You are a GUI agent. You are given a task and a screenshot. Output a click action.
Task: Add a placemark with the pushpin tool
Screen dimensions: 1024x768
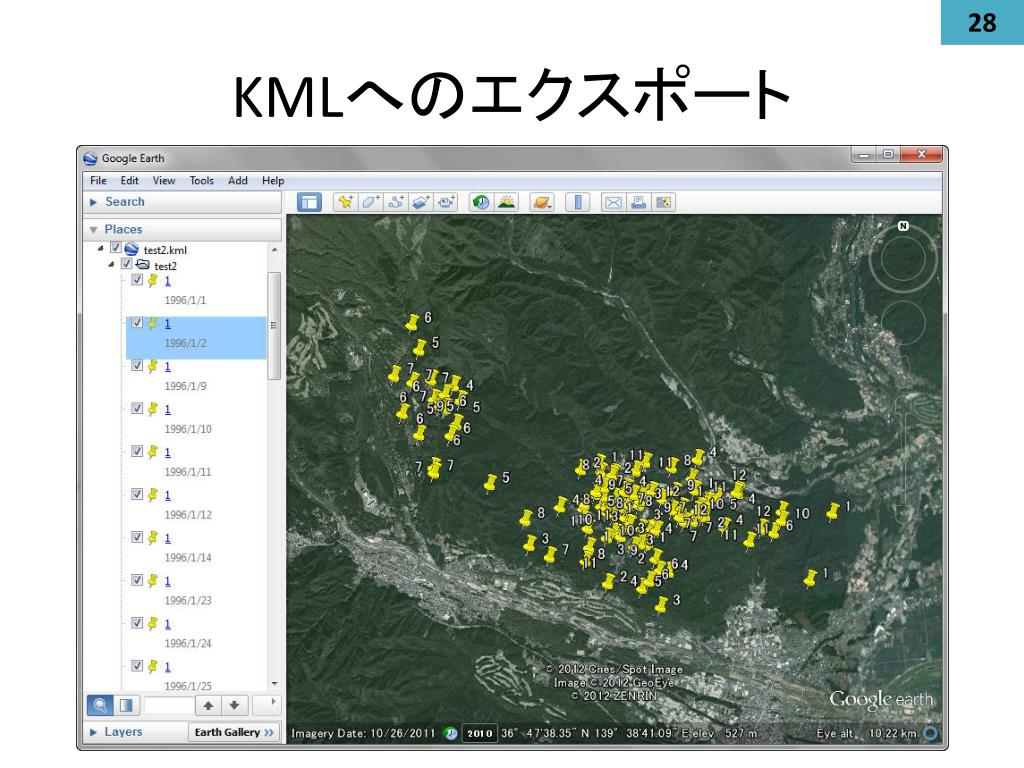tap(345, 202)
